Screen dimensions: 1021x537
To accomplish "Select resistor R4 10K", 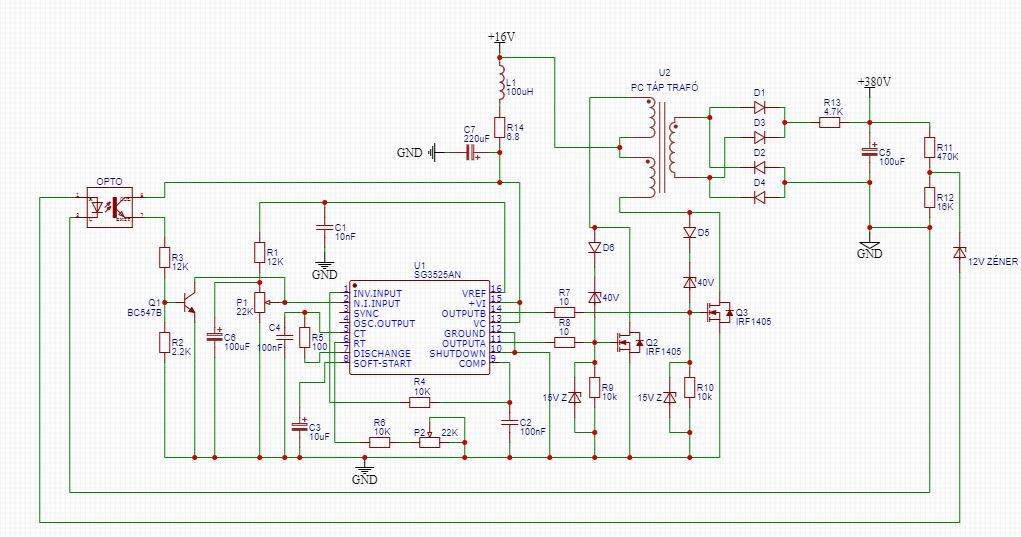I will [x=420, y=403].
